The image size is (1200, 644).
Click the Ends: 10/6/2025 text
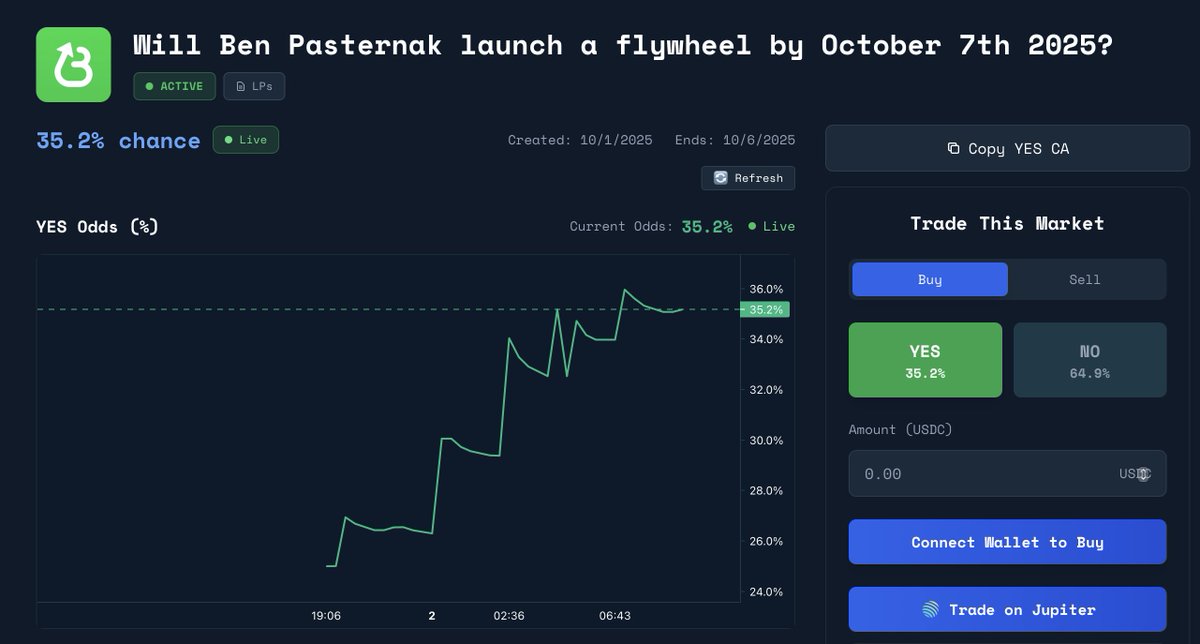(x=735, y=140)
